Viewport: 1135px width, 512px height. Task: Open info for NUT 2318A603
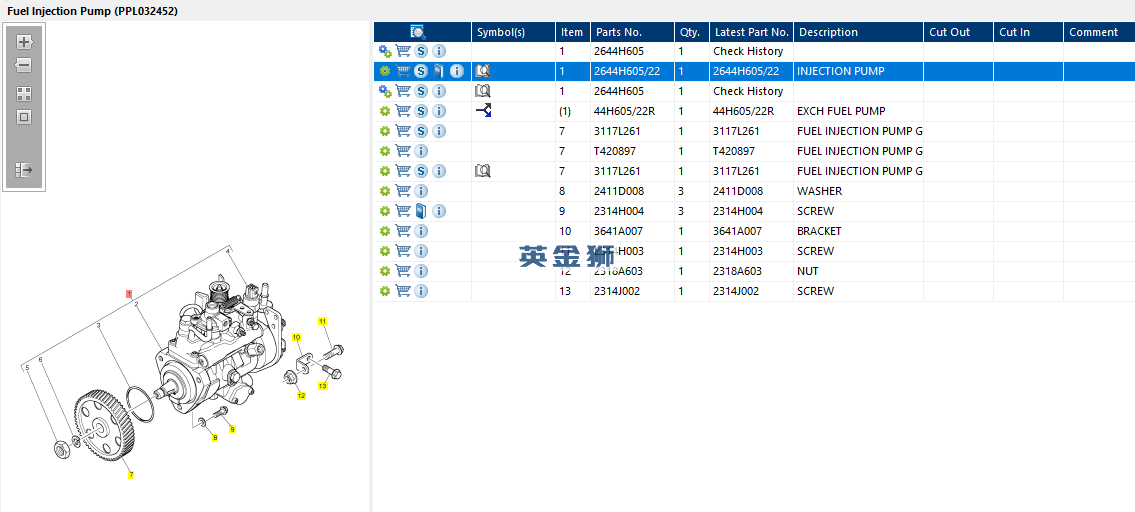(x=421, y=271)
